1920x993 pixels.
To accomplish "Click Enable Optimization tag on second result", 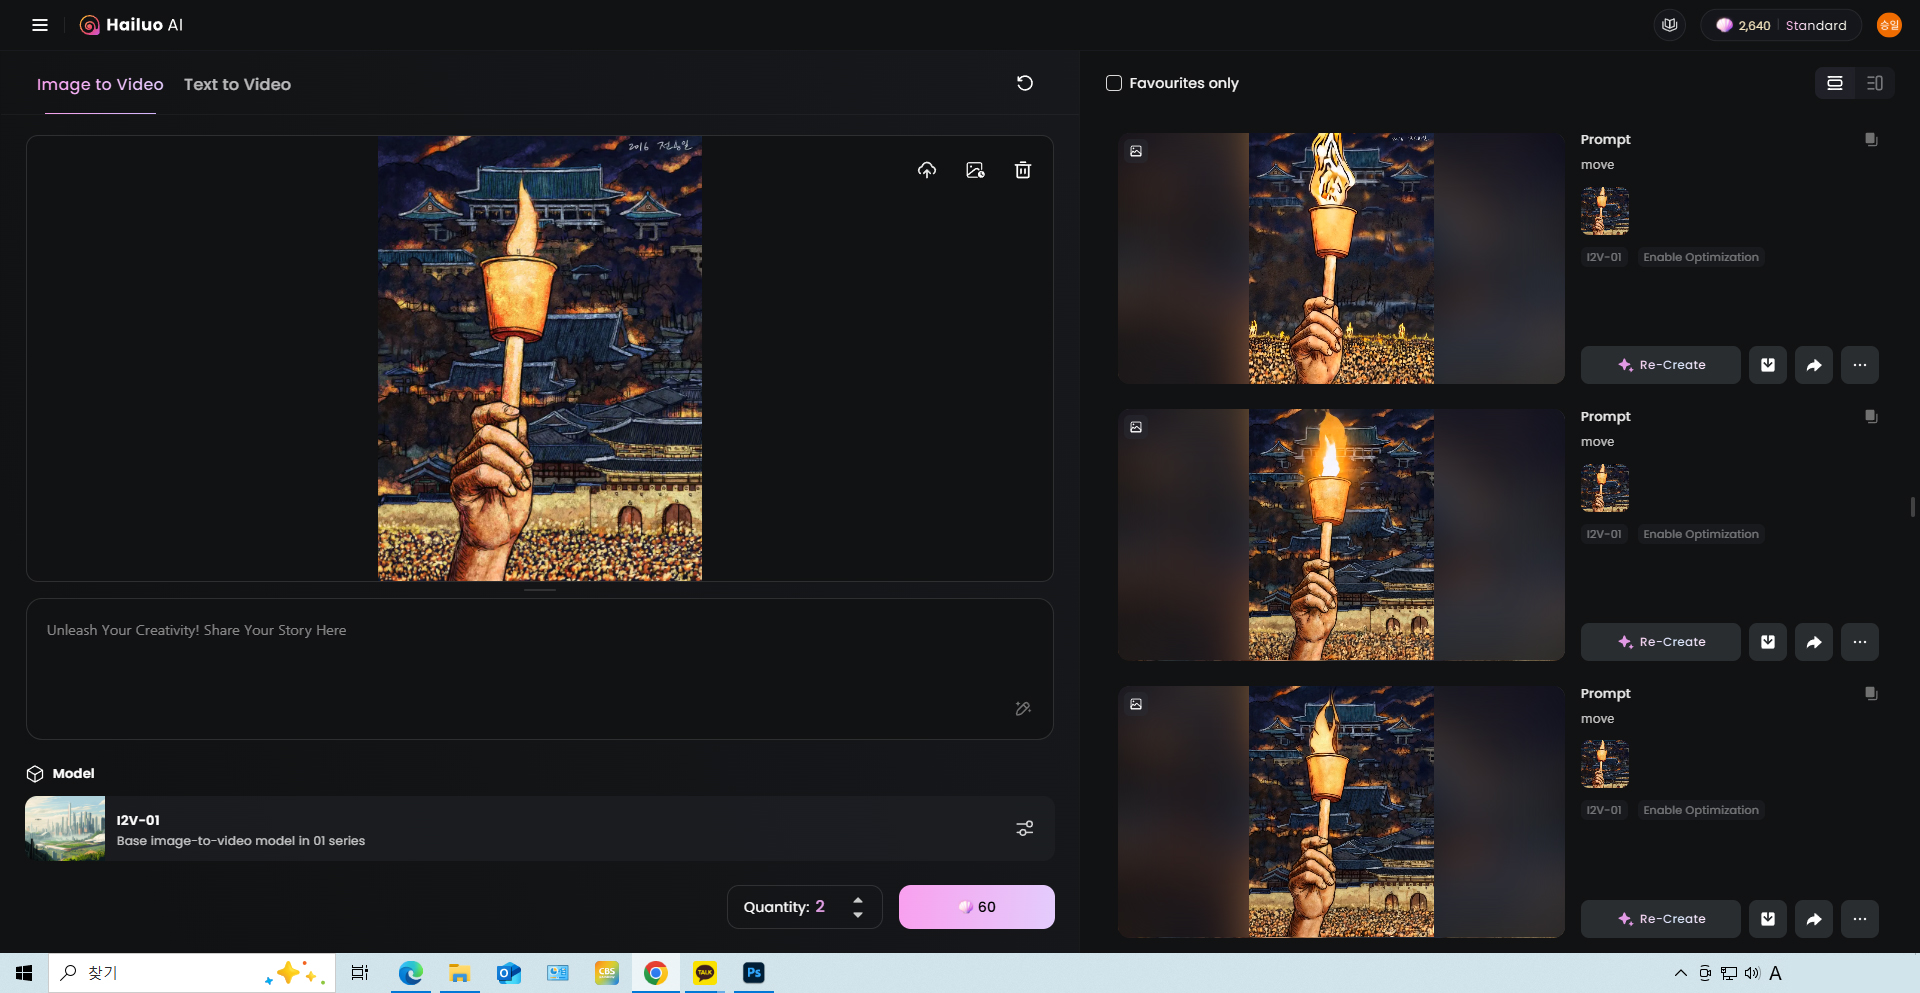I will click(x=1701, y=534).
